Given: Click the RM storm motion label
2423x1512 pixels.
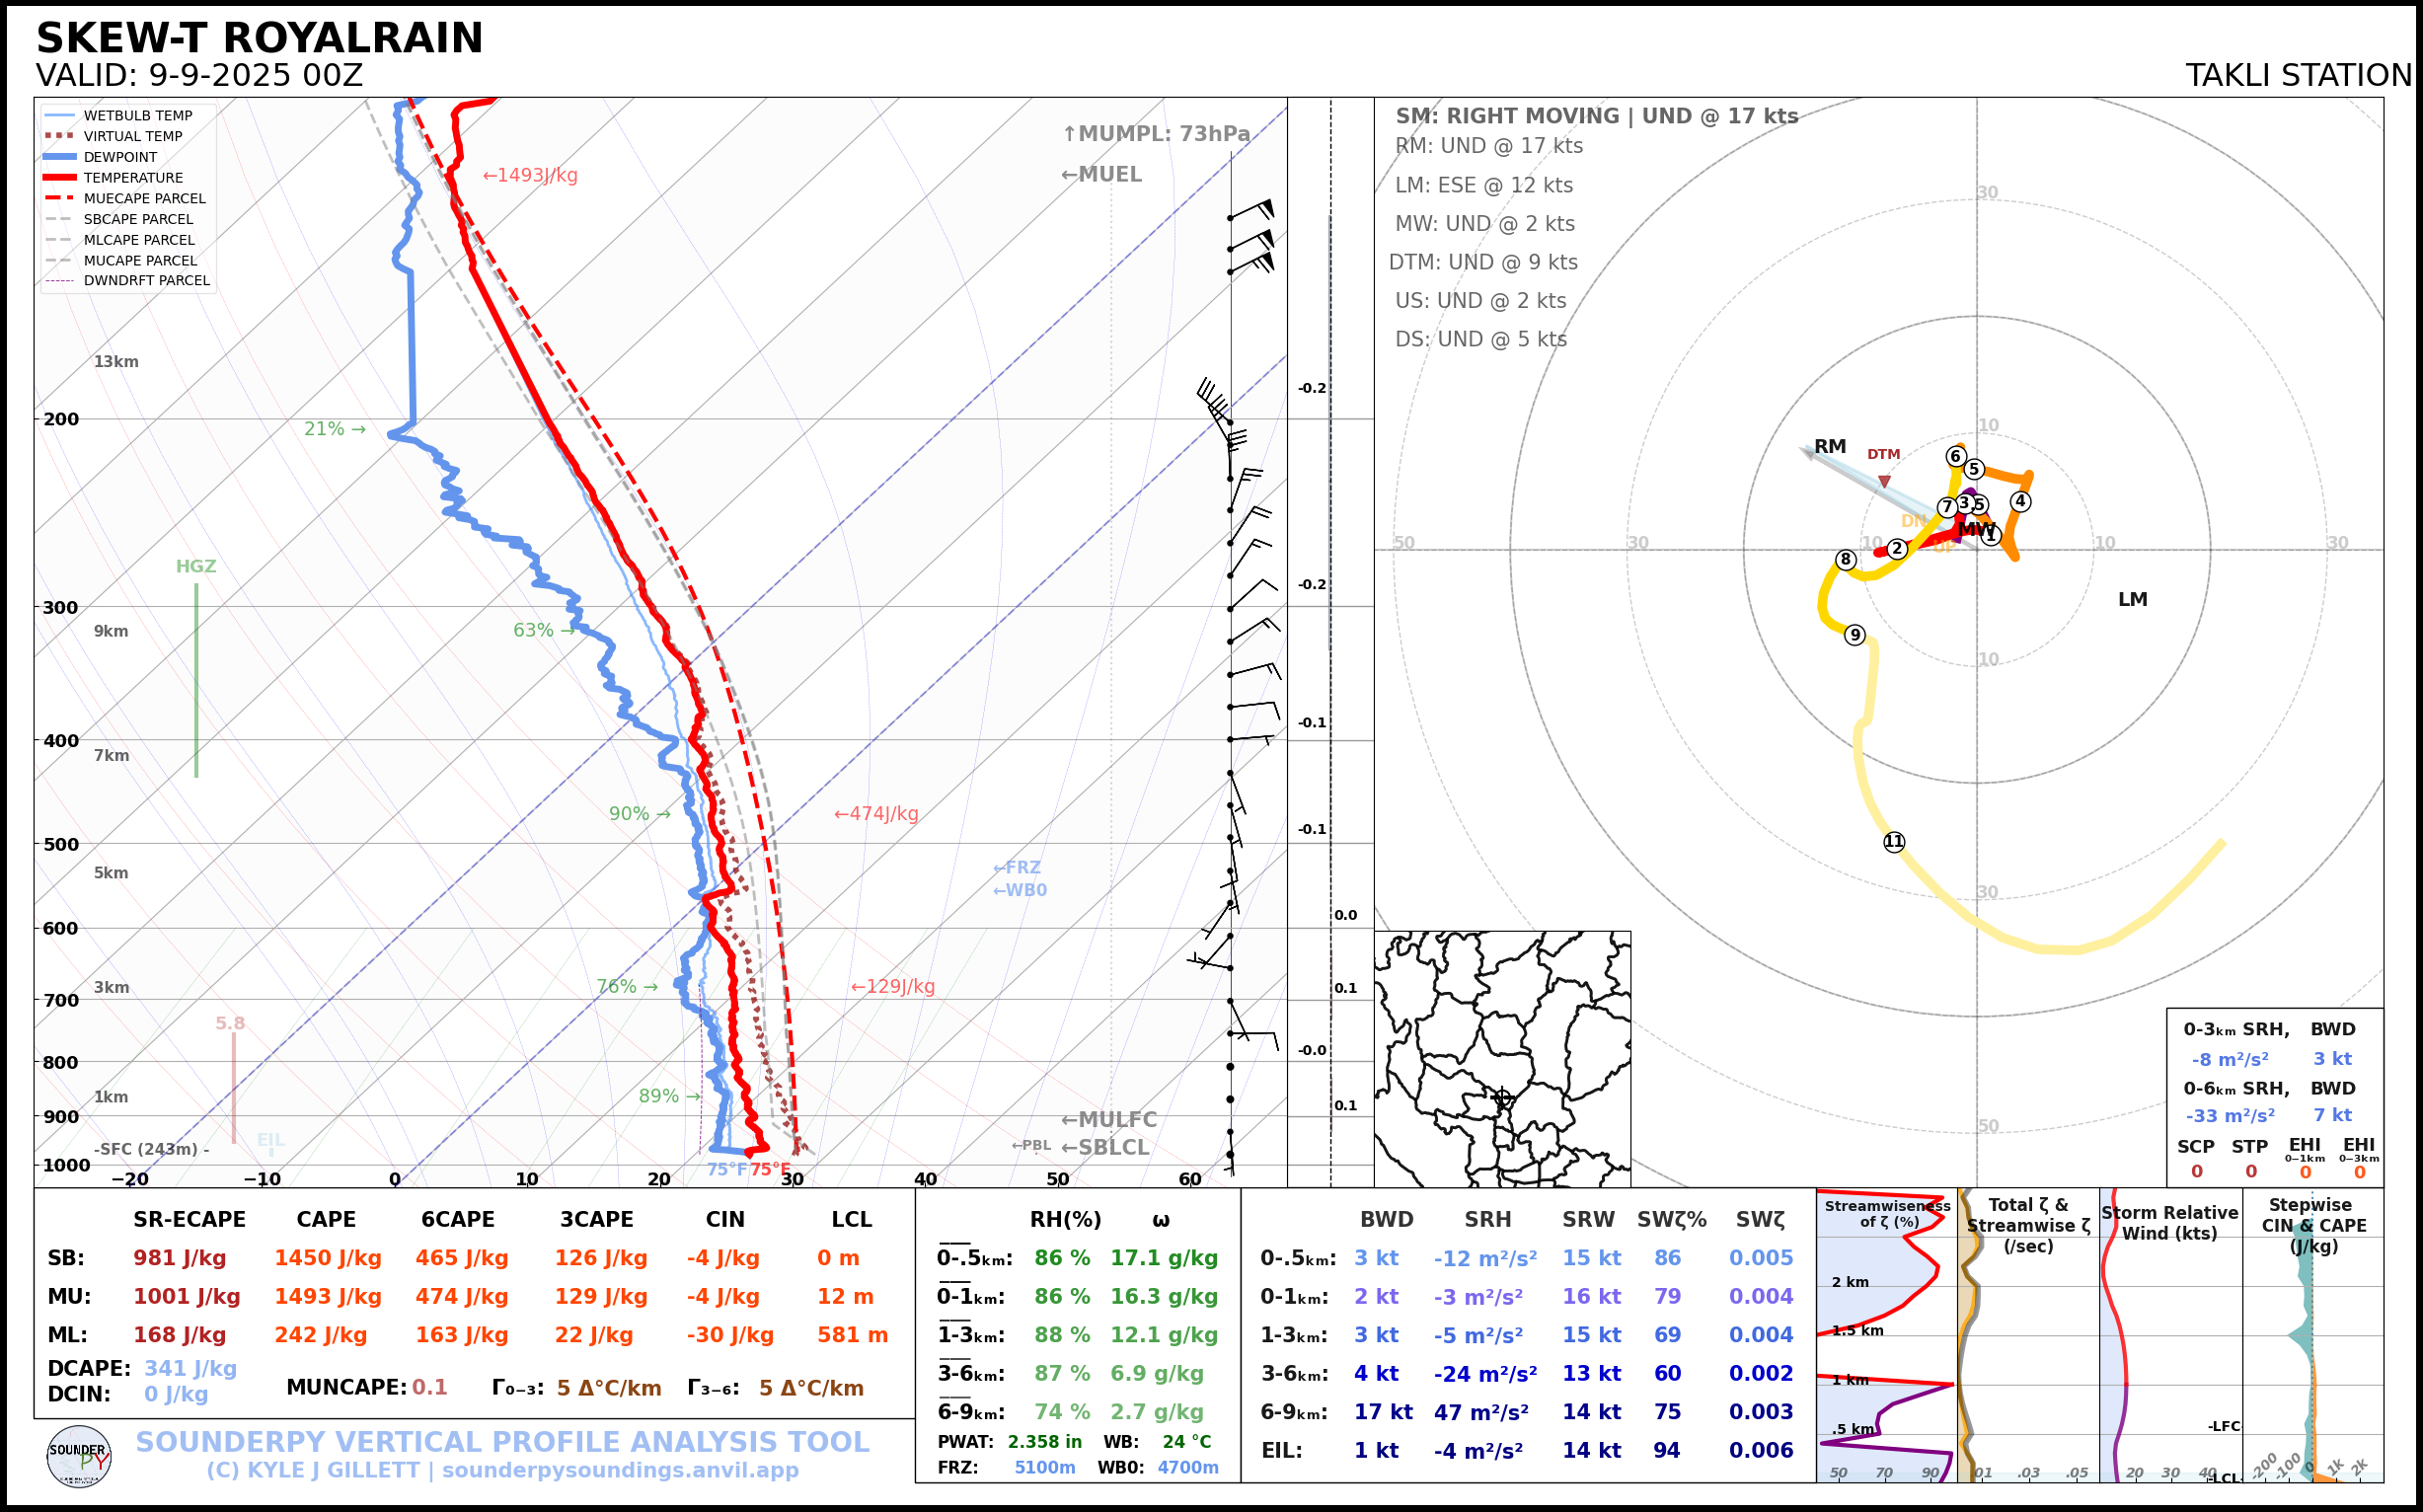Looking at the screenshot, I should (x=1830, y=447).
